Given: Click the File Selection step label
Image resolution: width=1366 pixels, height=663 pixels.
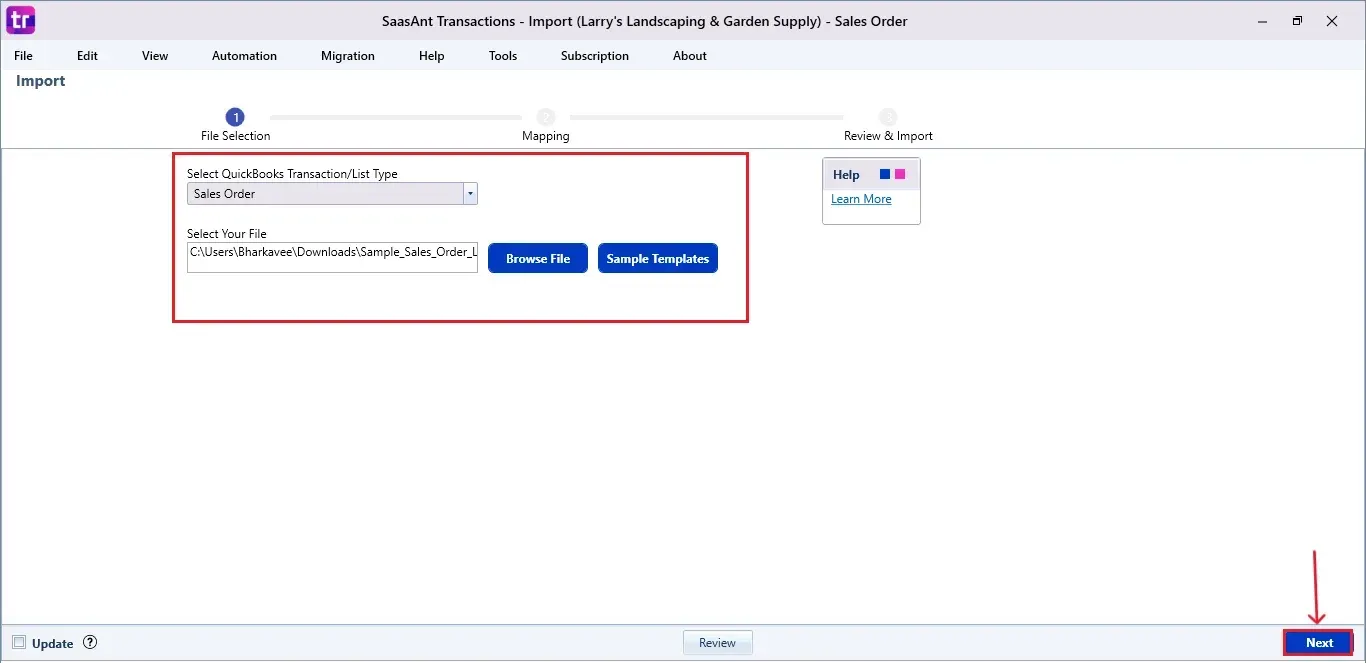Looking at the screenshot, I should click(235, 136).
